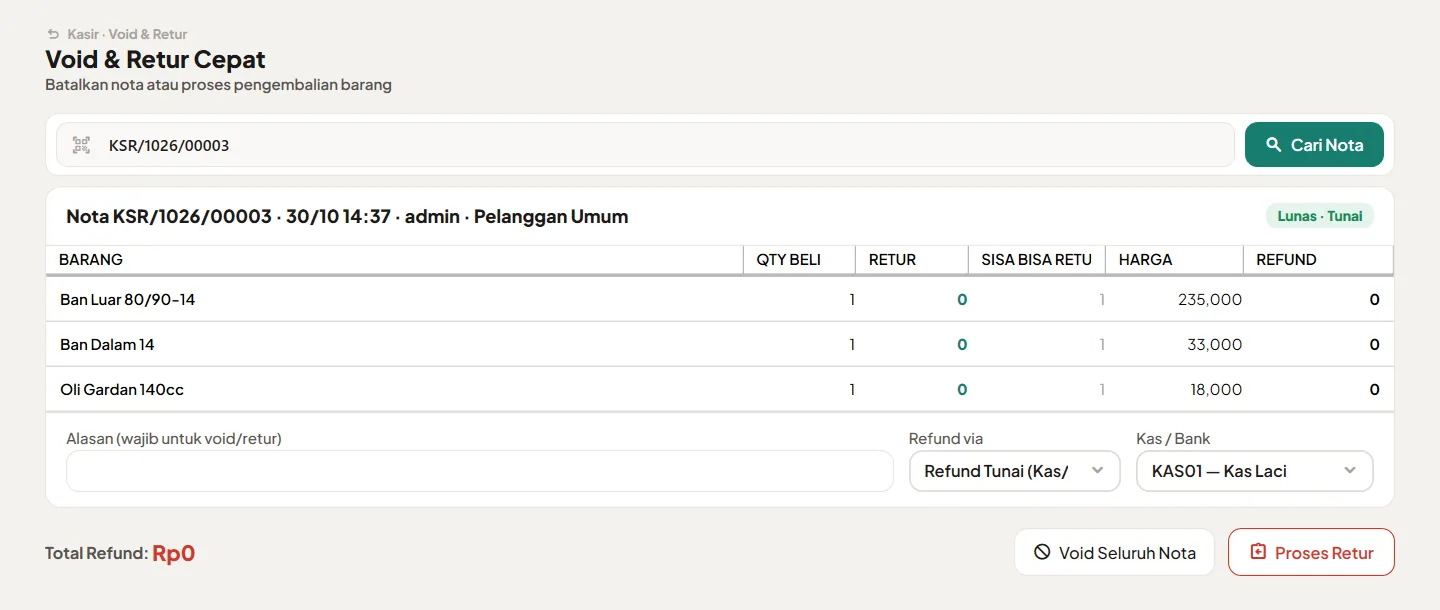Click the SISA BISA RETU column header
Screen dimensions: 1440x610
[1037, 259]
